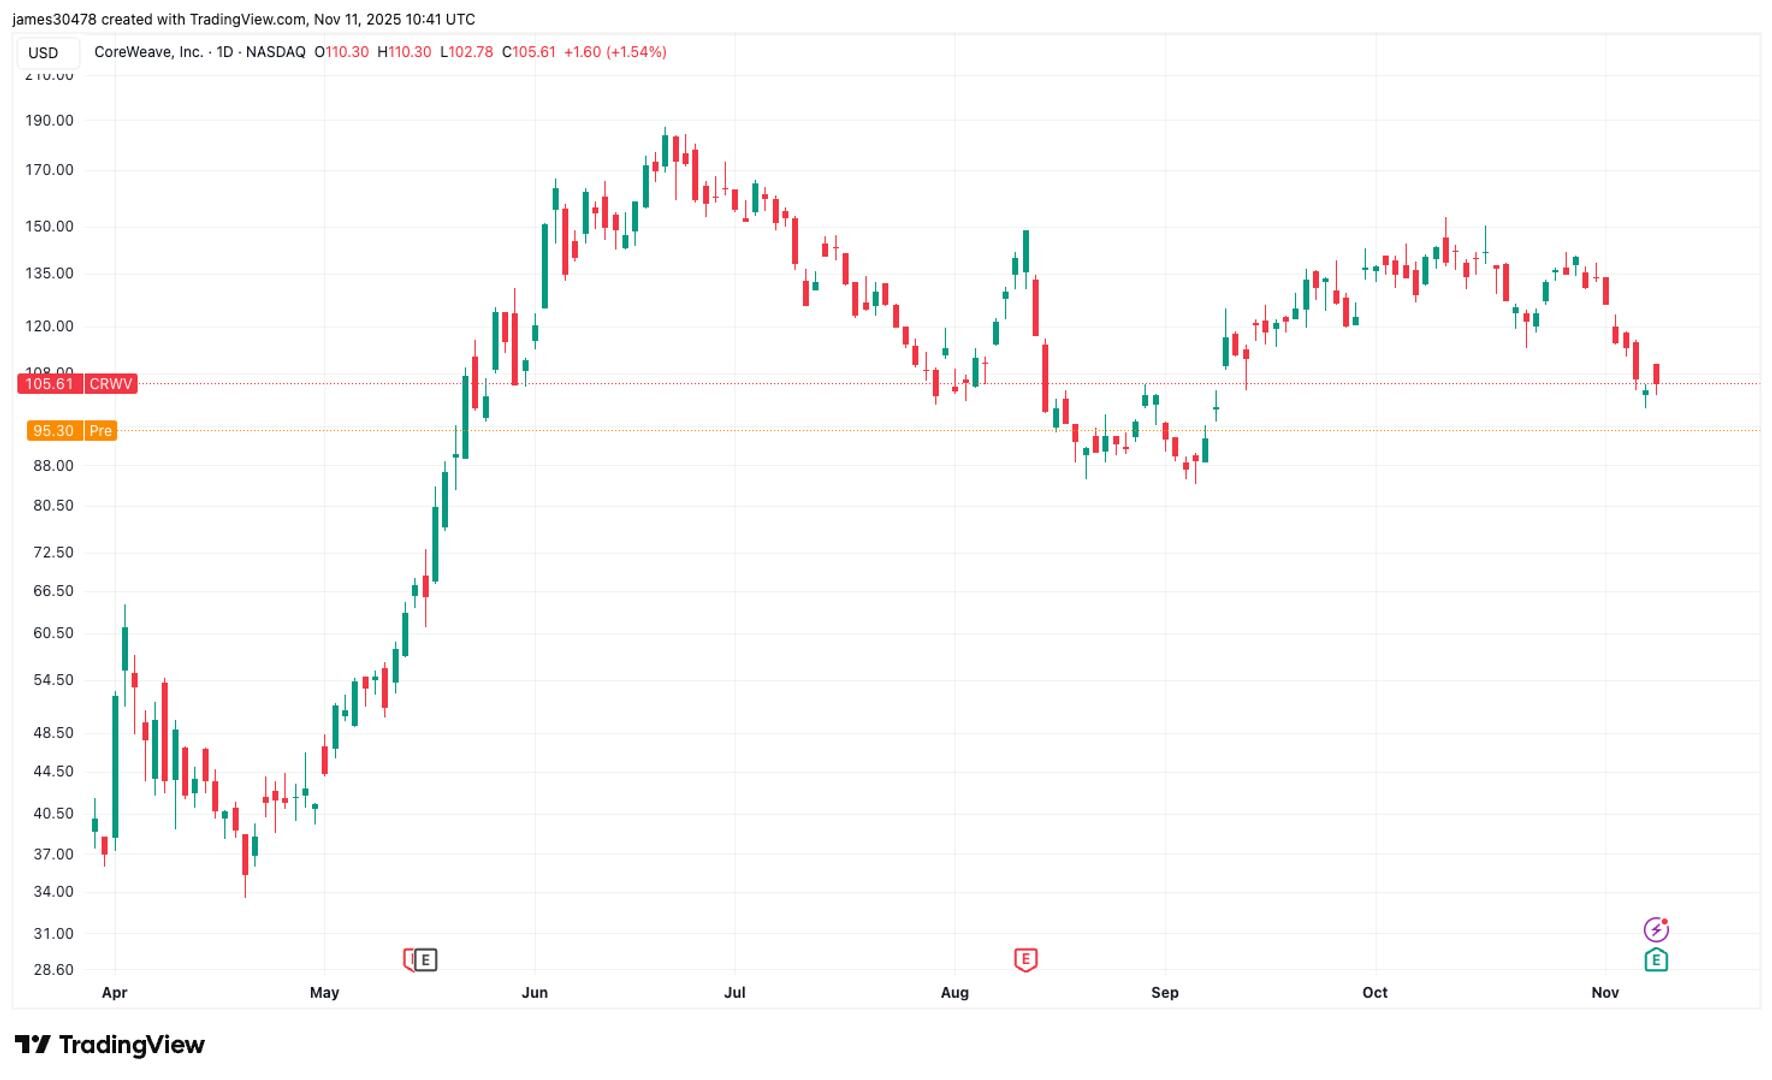Click the Jun label on time axis
The width and height of the screenshot is (1772, 1080).
click(x=535, y=992)
